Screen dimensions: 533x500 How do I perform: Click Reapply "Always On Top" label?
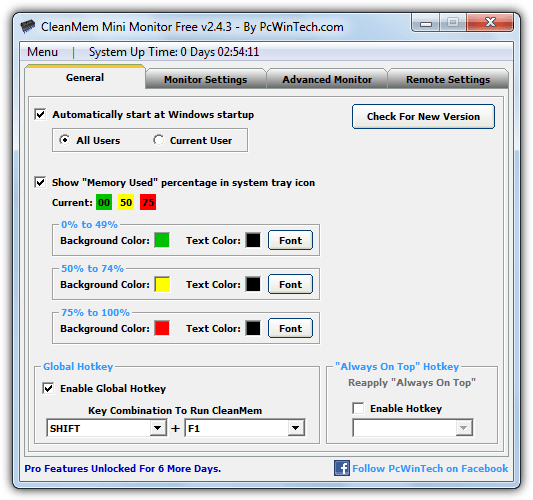412,383
